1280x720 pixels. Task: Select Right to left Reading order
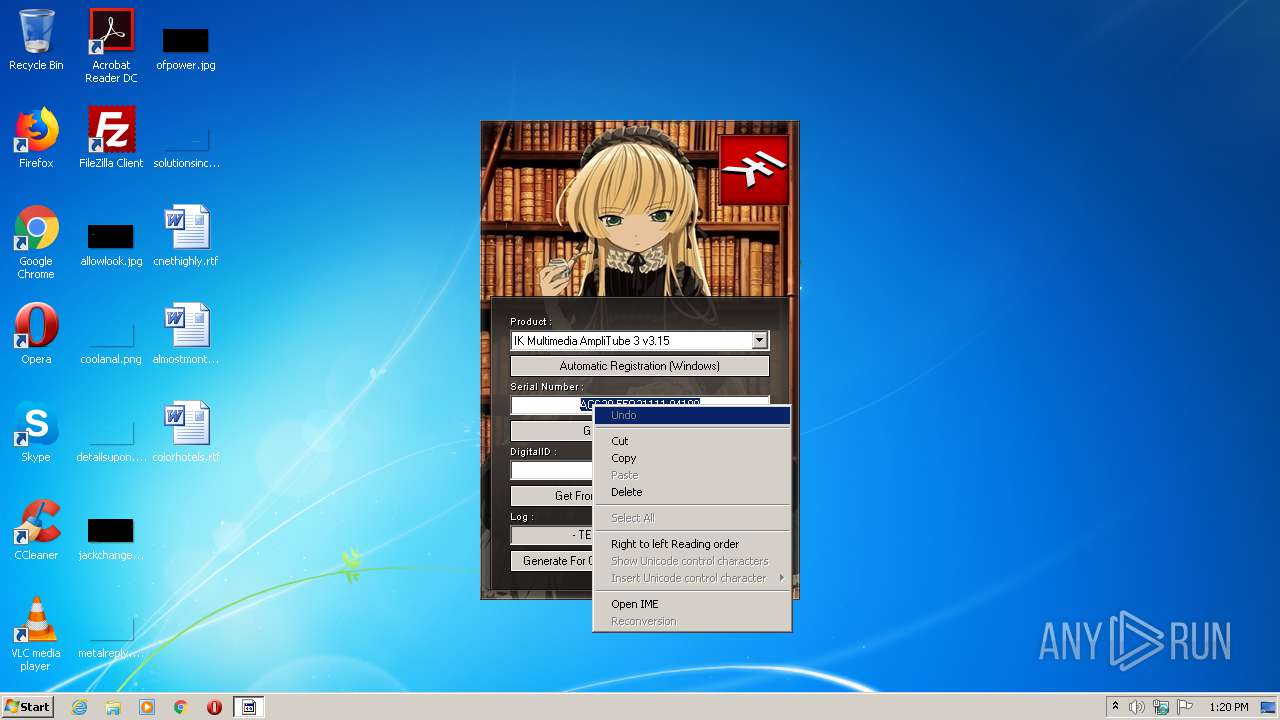pyautogui.click(x=692, y=544)
